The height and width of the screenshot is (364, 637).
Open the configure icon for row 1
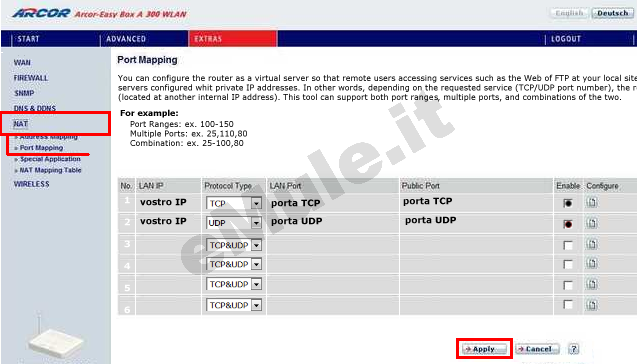(592, 202)
